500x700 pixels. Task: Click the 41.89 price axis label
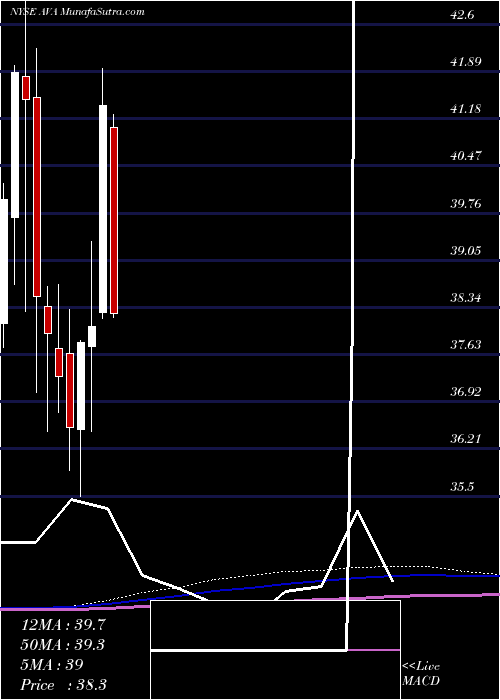click(x=465, y=62)
